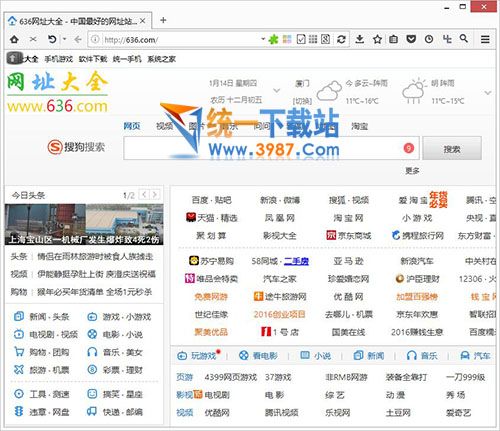Screen dimensions: 500x431
Task: Click the 旅游·机票 airplane icon
Action: coord(19,369)
